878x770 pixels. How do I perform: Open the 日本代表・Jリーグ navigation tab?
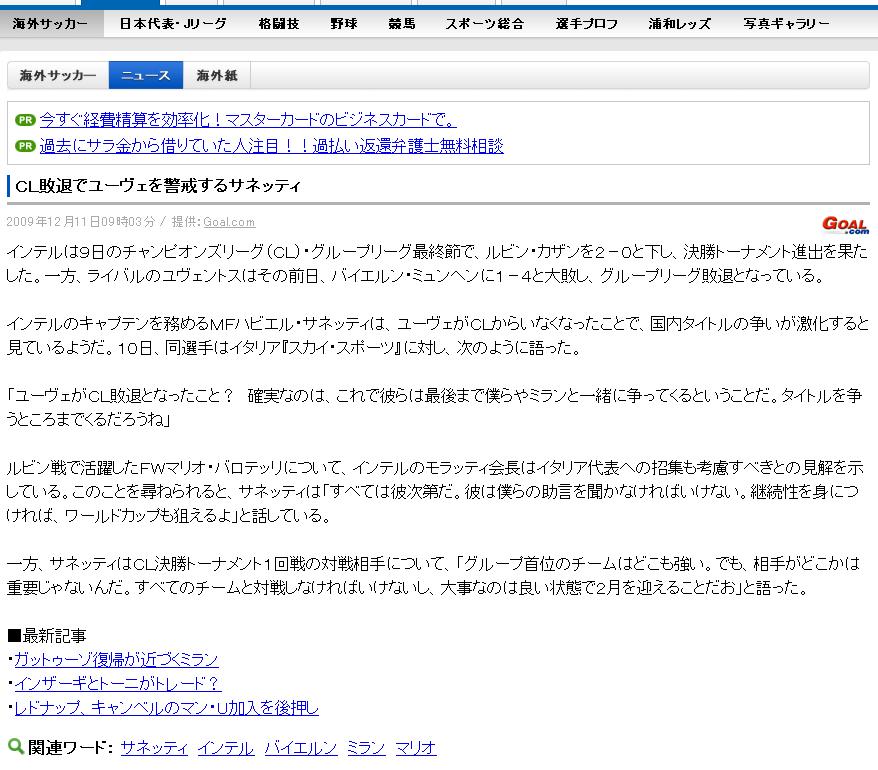(x=173, y=24)
